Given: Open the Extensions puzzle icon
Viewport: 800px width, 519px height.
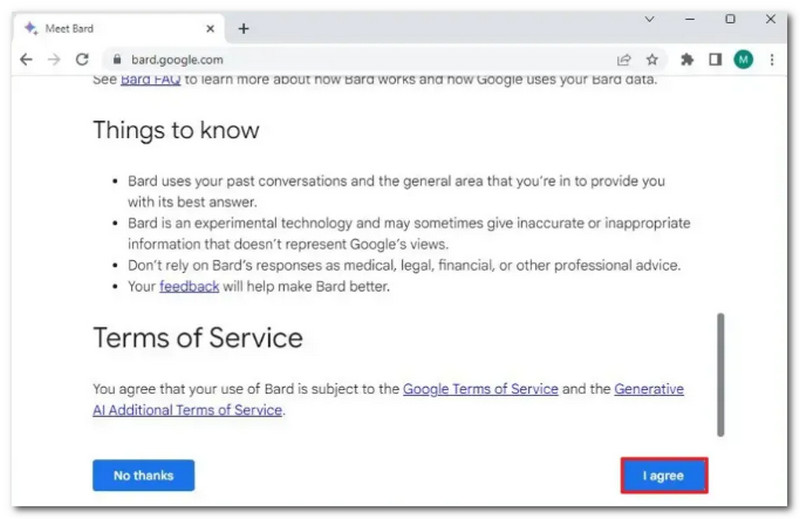Looking at the screenshot, I should (687, 60).
